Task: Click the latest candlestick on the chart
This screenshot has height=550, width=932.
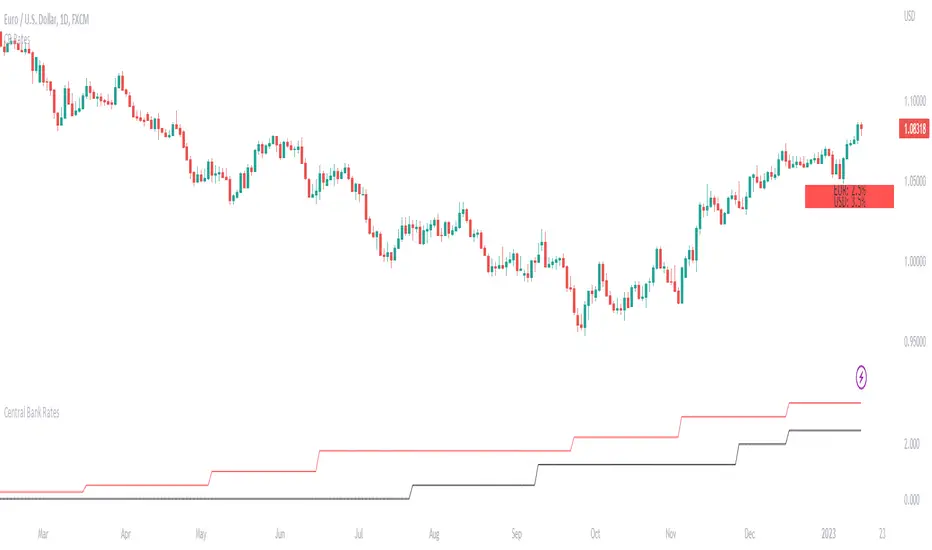Action: [861, 127]
